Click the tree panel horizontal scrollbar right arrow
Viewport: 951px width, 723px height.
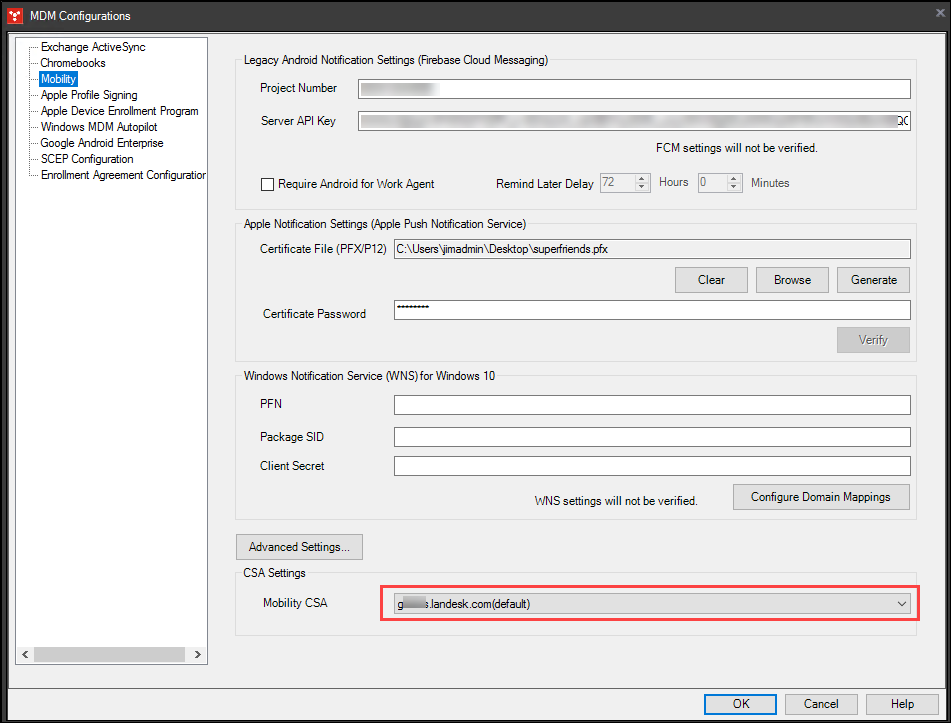(198, 654)
